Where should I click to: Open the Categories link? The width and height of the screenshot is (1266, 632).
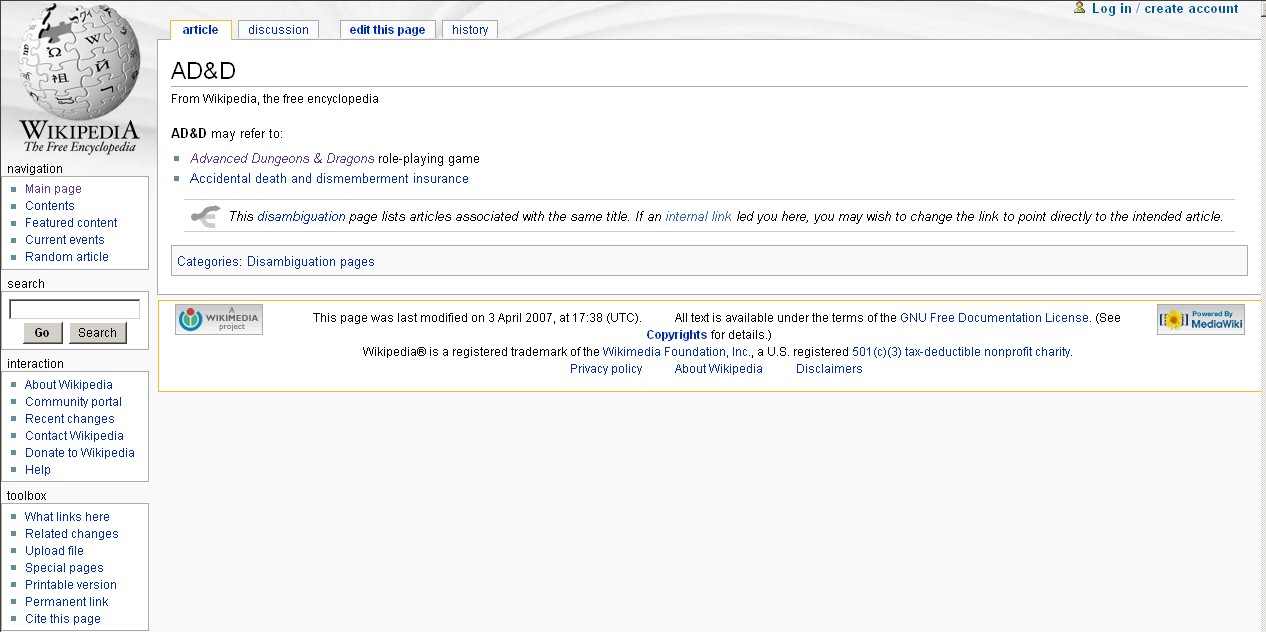(x=208, y=262)
